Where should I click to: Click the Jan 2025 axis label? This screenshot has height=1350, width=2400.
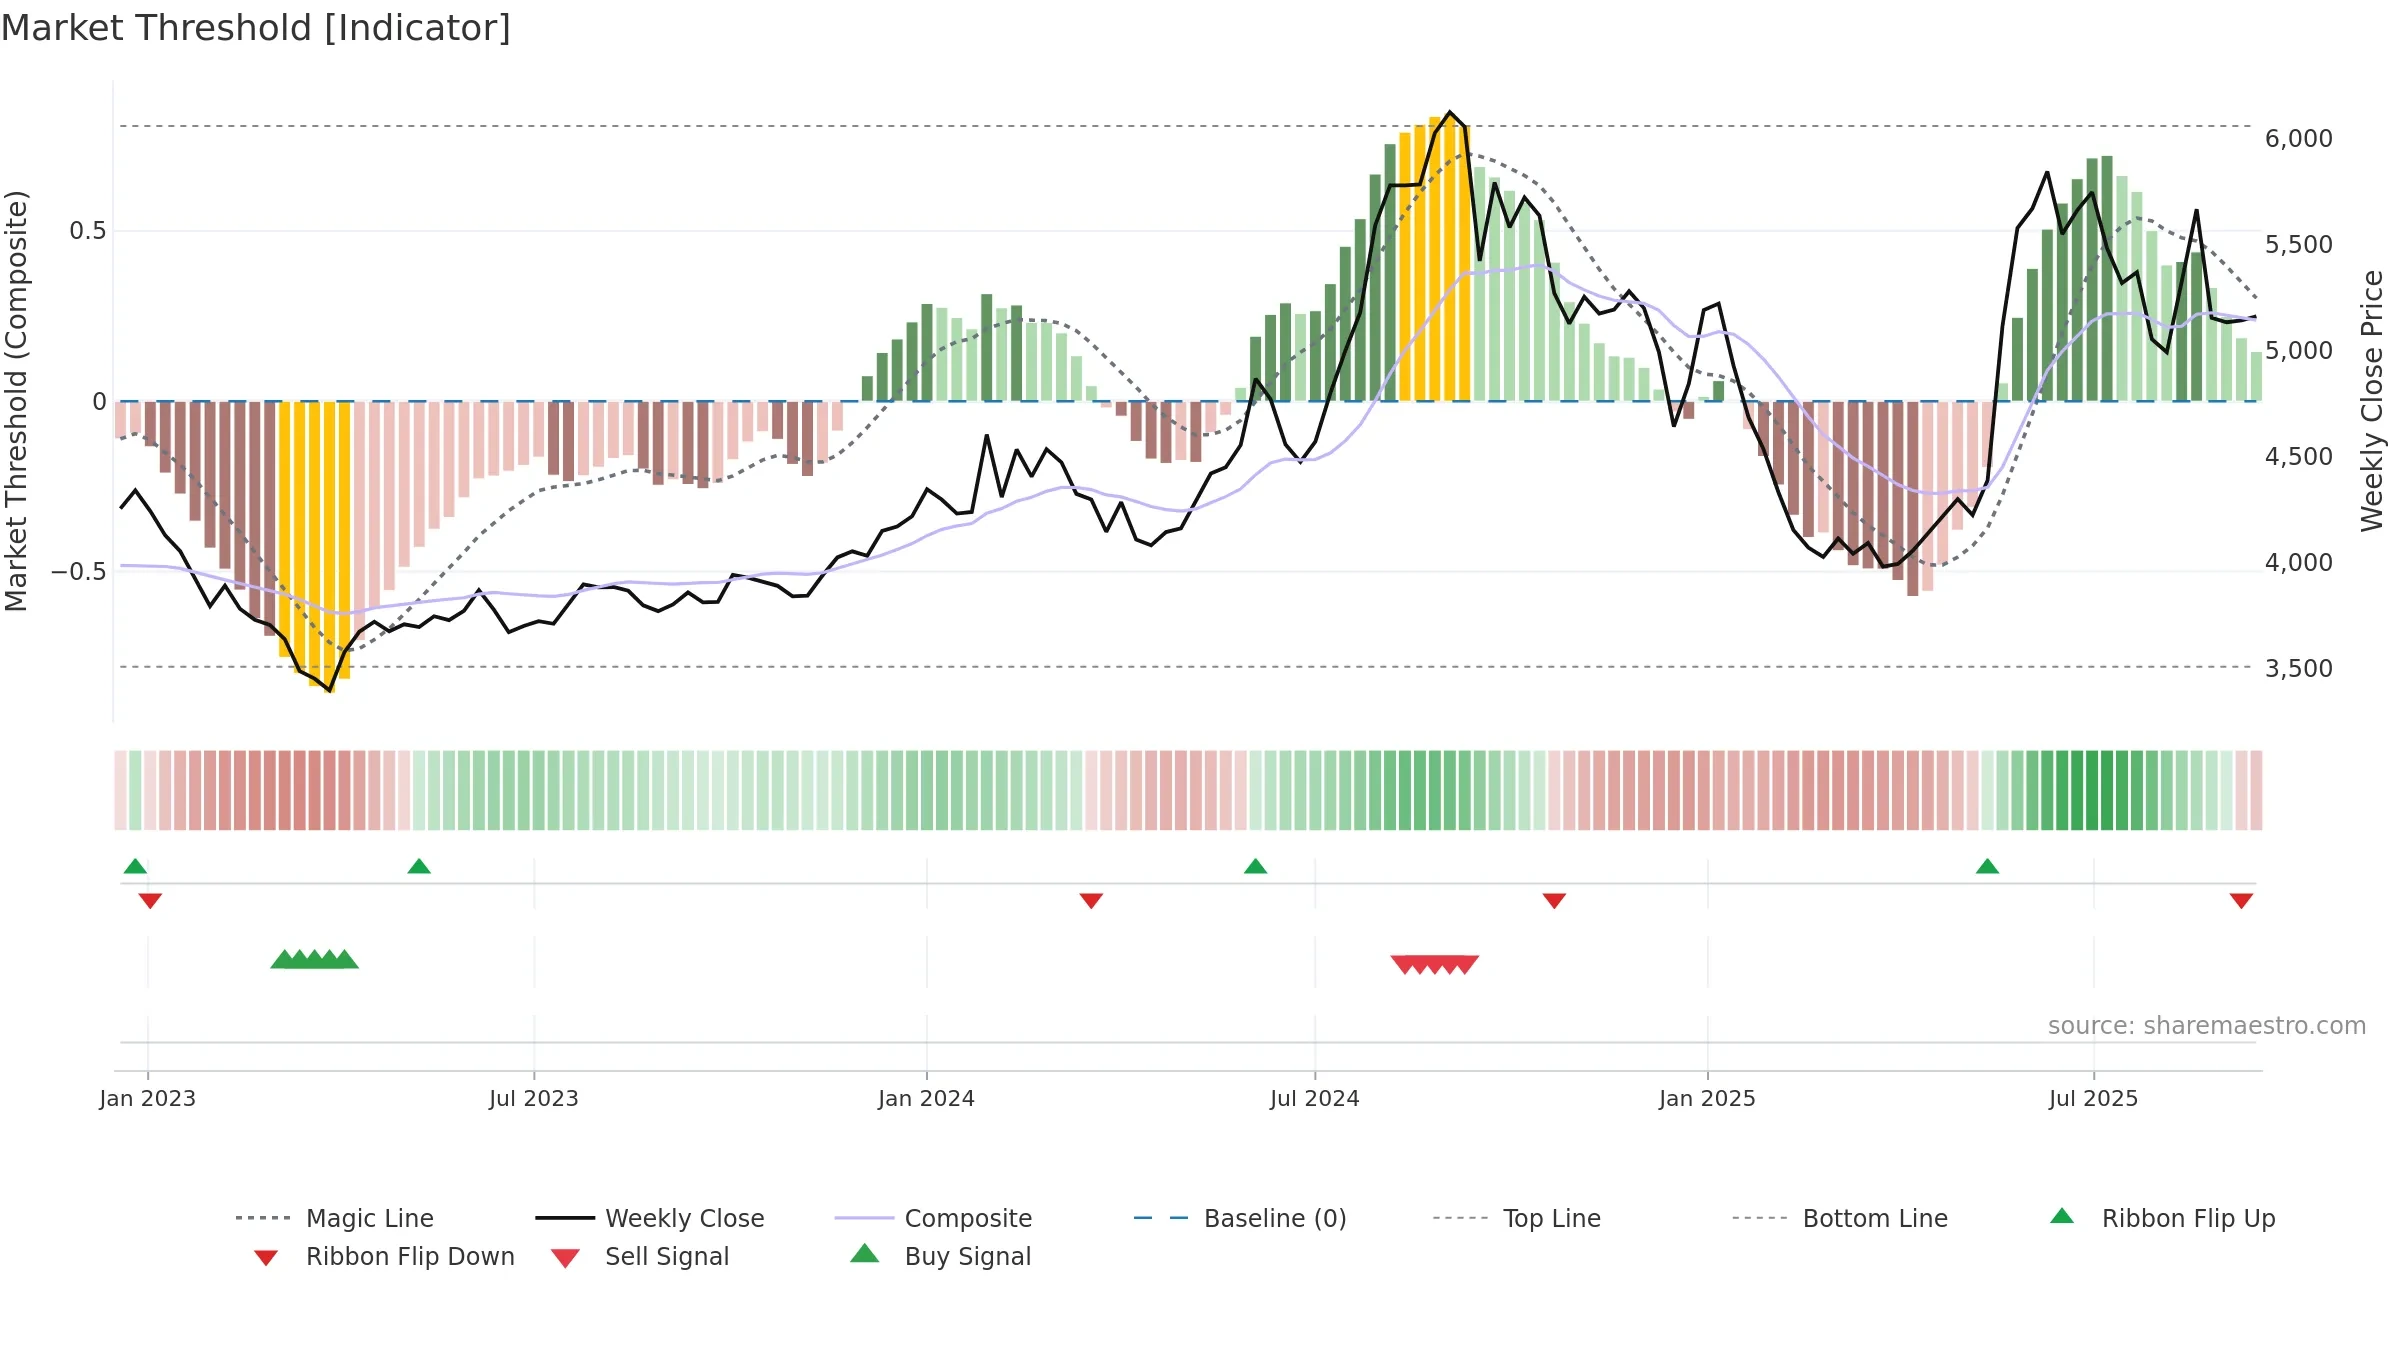tap(1707, 1098)
